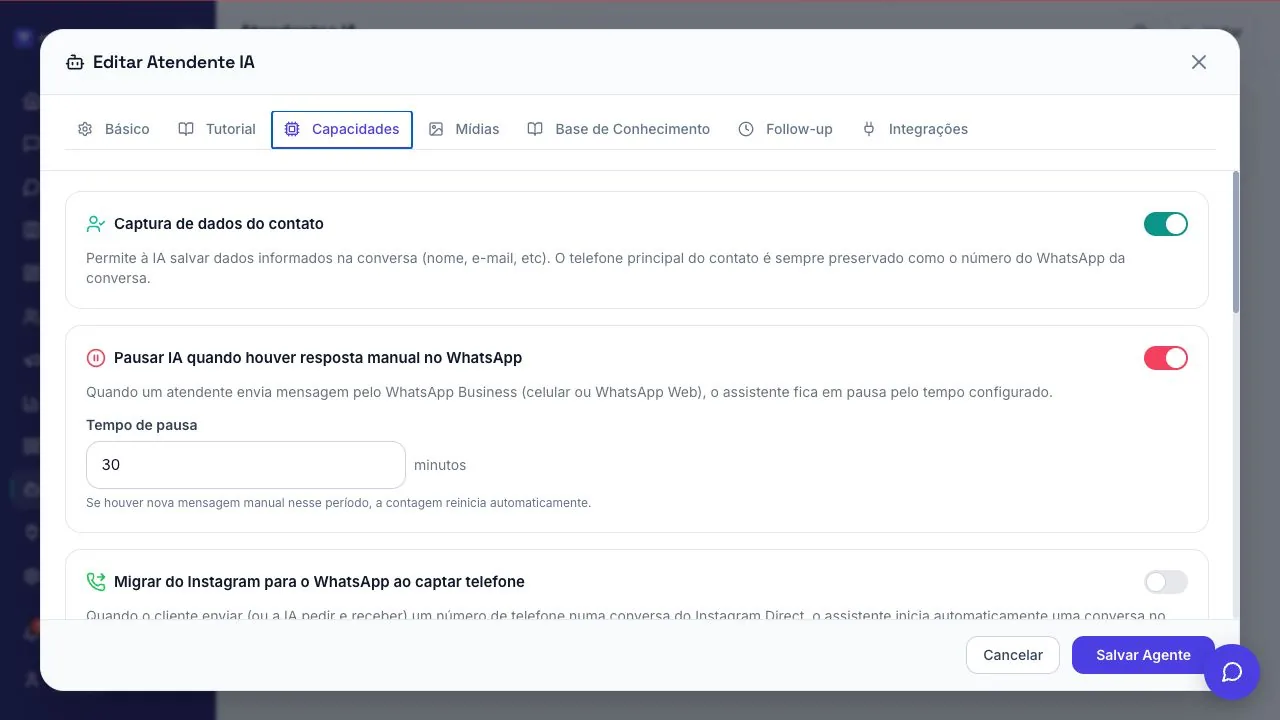
Task: Click the contagem reinicia automaticamente hint text
Action: click(x=339, y=503)
